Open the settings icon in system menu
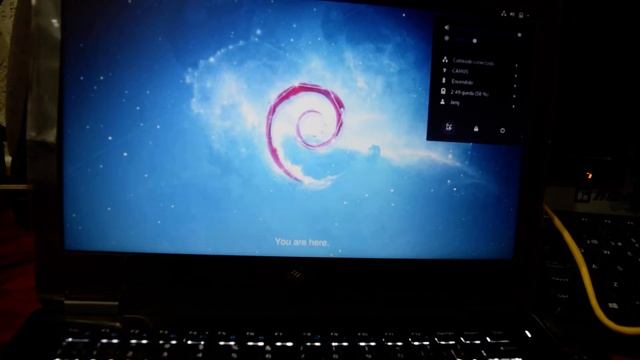 [x=449, y=127]
